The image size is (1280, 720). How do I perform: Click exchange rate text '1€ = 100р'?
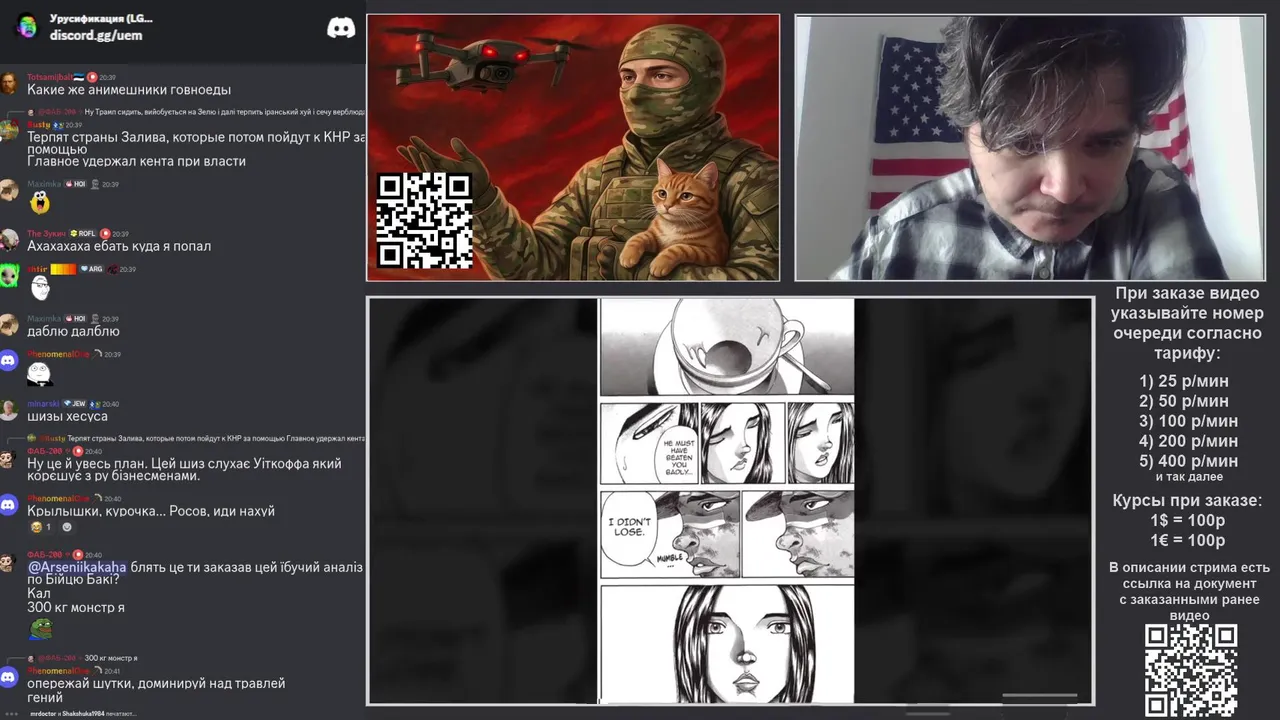point(1187,540)
